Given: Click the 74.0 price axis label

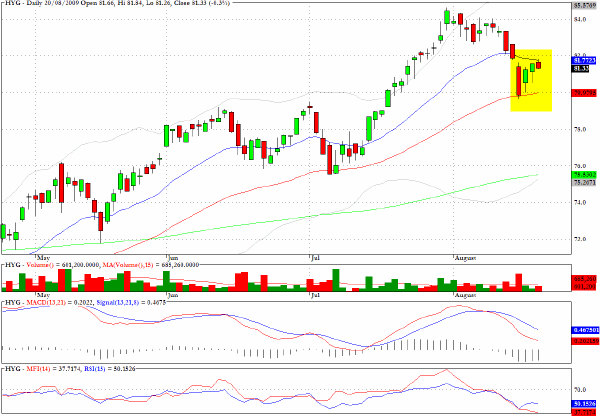Looking at the screenshot, I should (x=581, y=202).
